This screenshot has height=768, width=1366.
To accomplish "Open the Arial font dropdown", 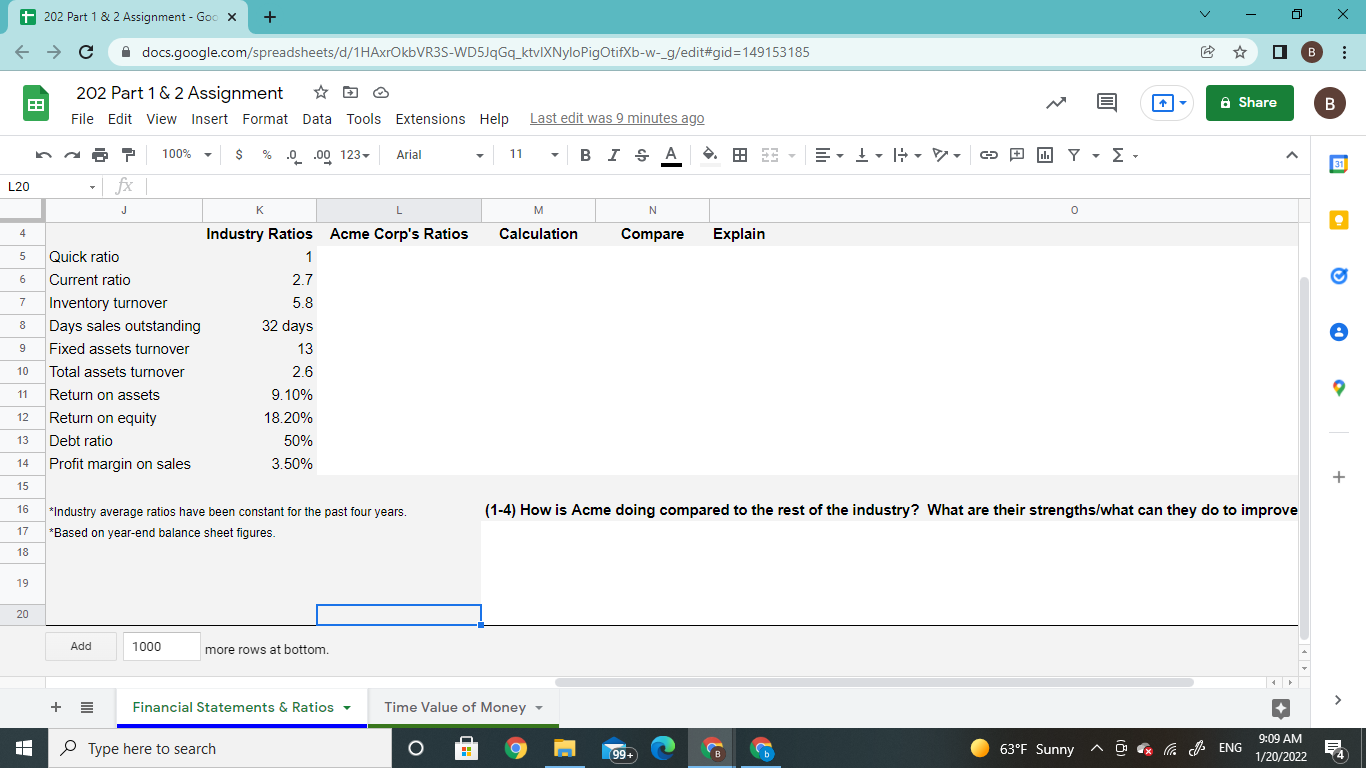I will tap(439, 155).
